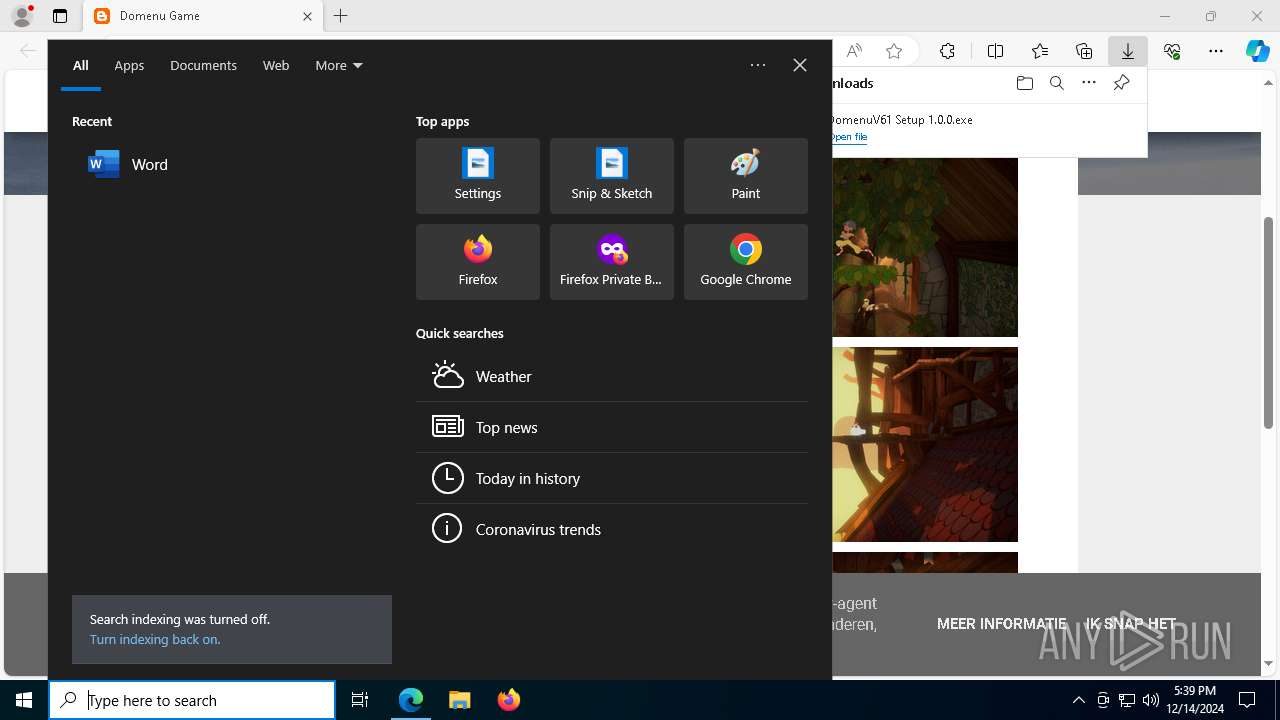Viewport: 1280px width, 720px height.
Task: Open Edge Browser essentials icon
Action: 1172,51
